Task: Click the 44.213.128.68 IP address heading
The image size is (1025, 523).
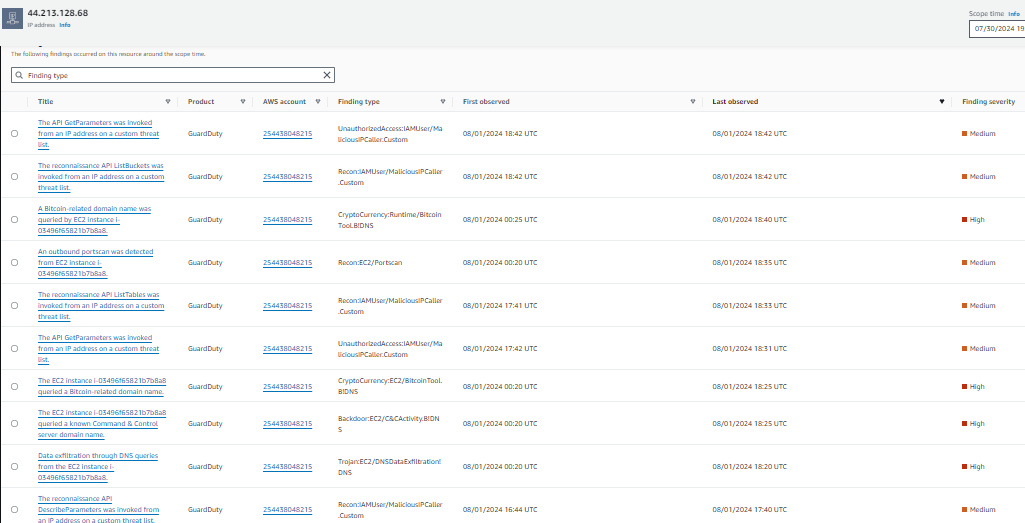Action: tap(58, 13)
